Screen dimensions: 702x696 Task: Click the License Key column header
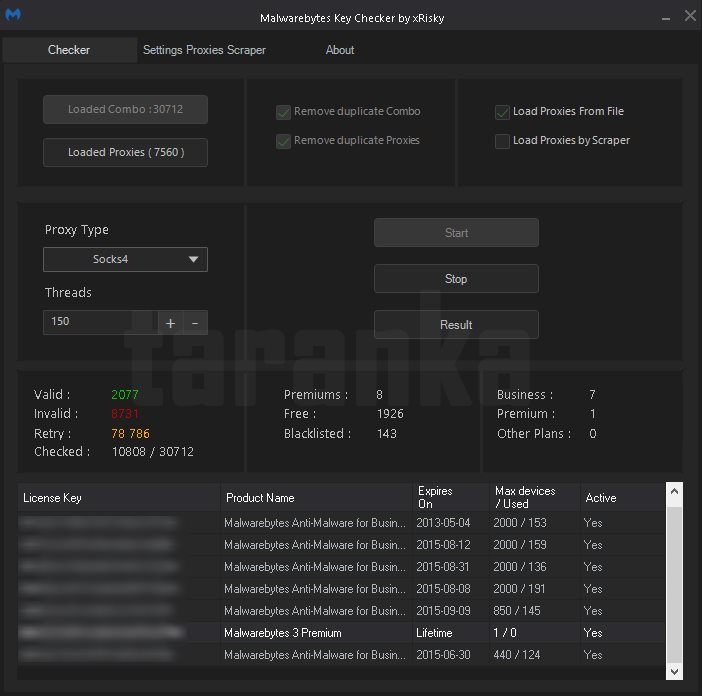tap(119, 497)
